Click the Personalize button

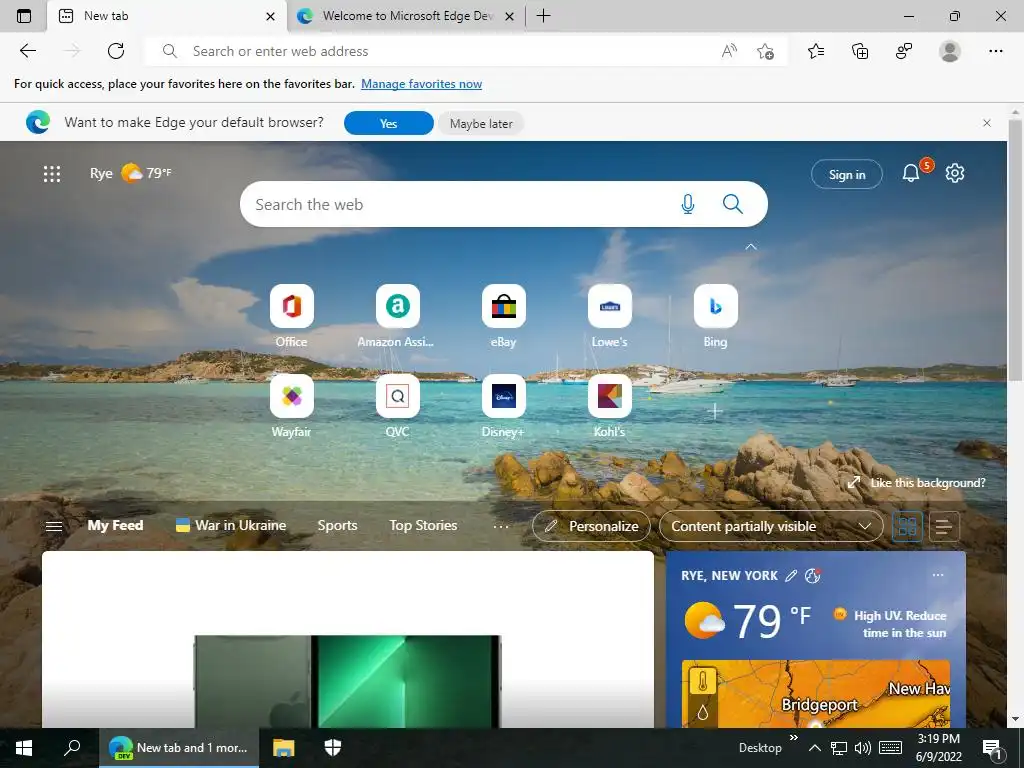591,526
